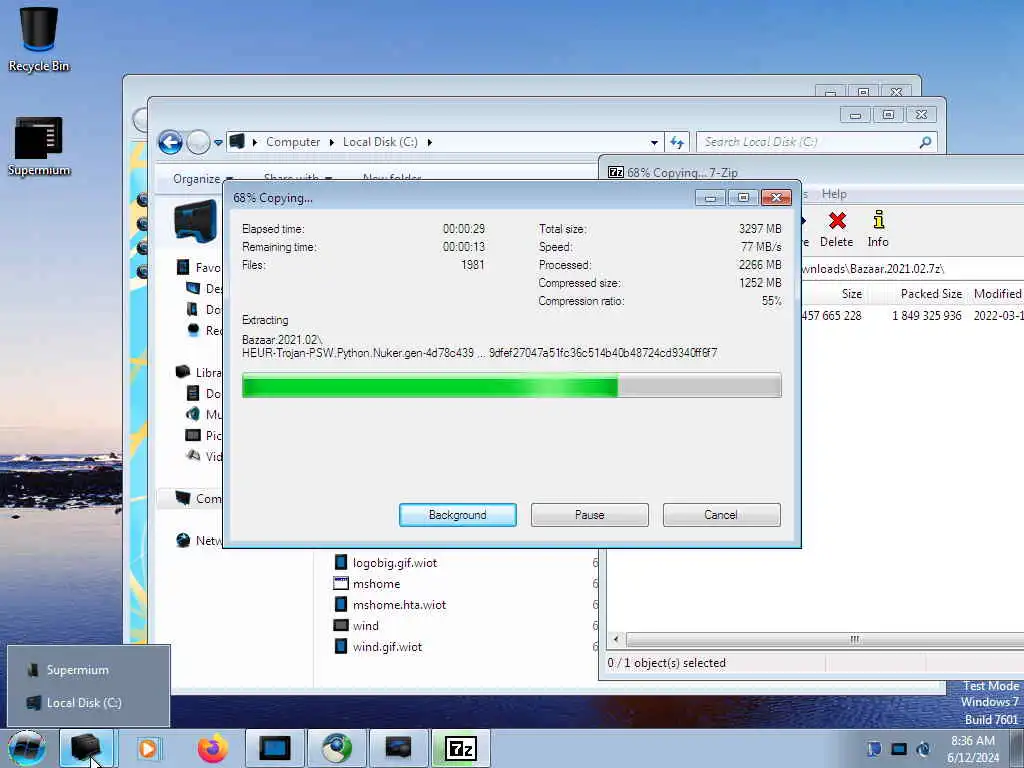Open recent locations dropdown arrow
The image size is (1024, 768).
coord(218,142)
